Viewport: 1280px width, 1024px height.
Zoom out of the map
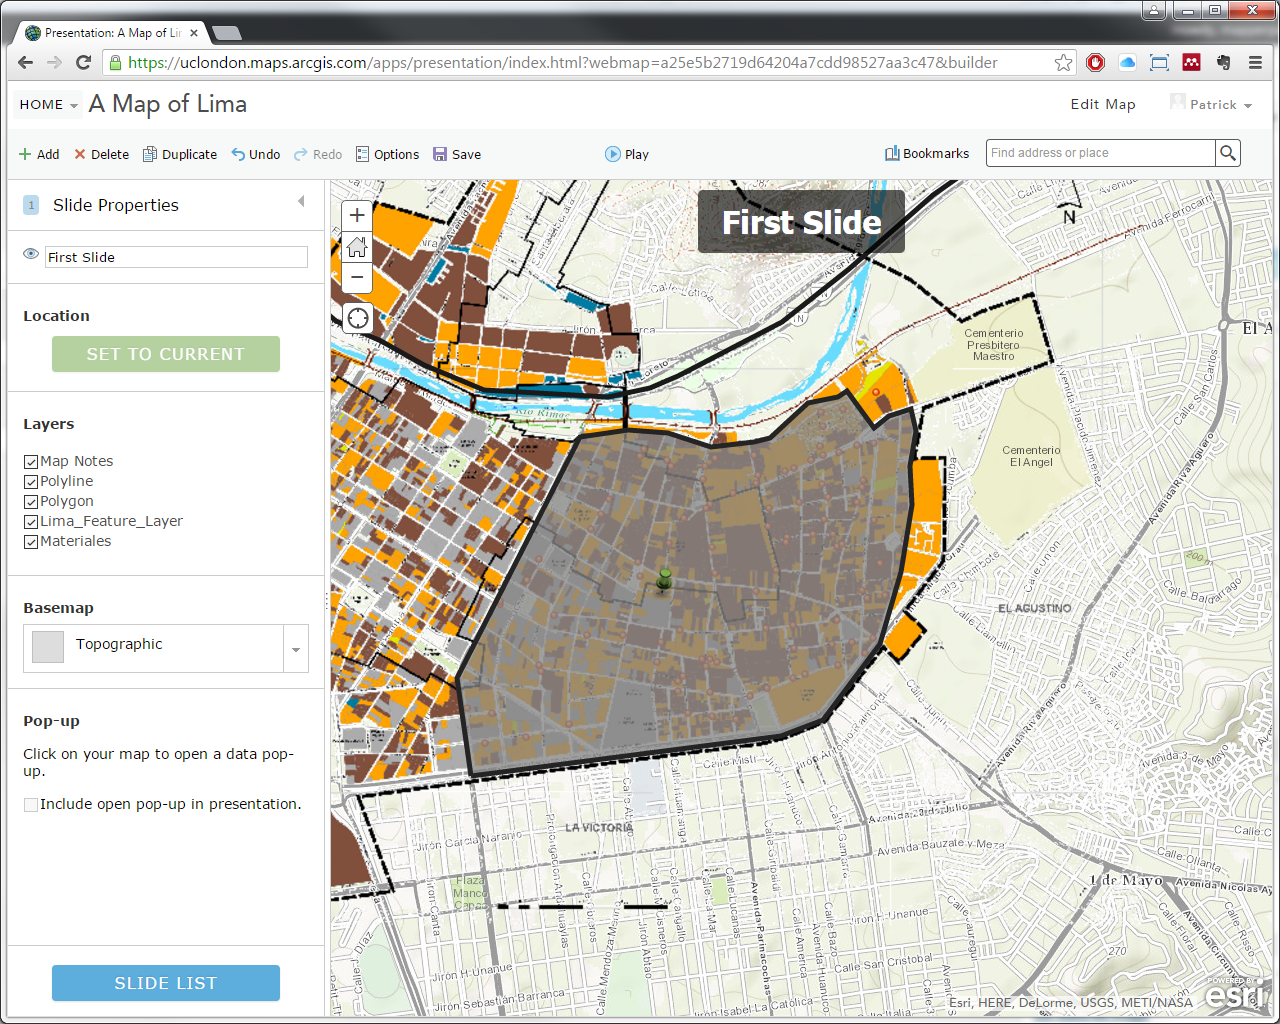point(357,277)
